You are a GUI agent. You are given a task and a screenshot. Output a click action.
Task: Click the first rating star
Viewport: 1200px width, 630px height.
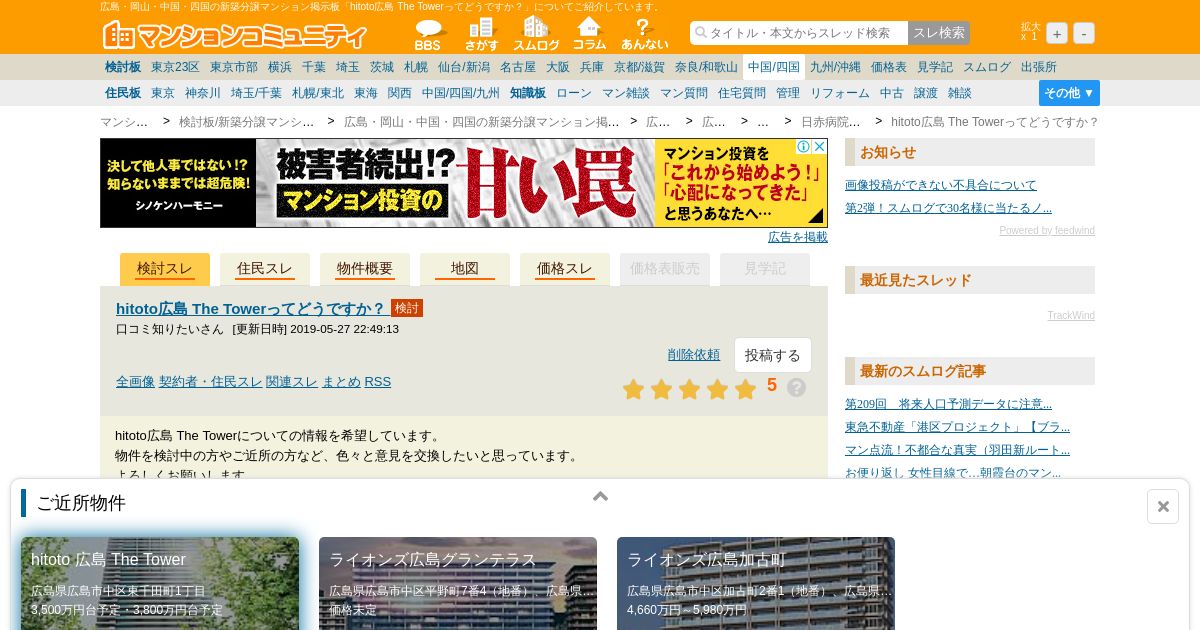[x=633, y=389]
